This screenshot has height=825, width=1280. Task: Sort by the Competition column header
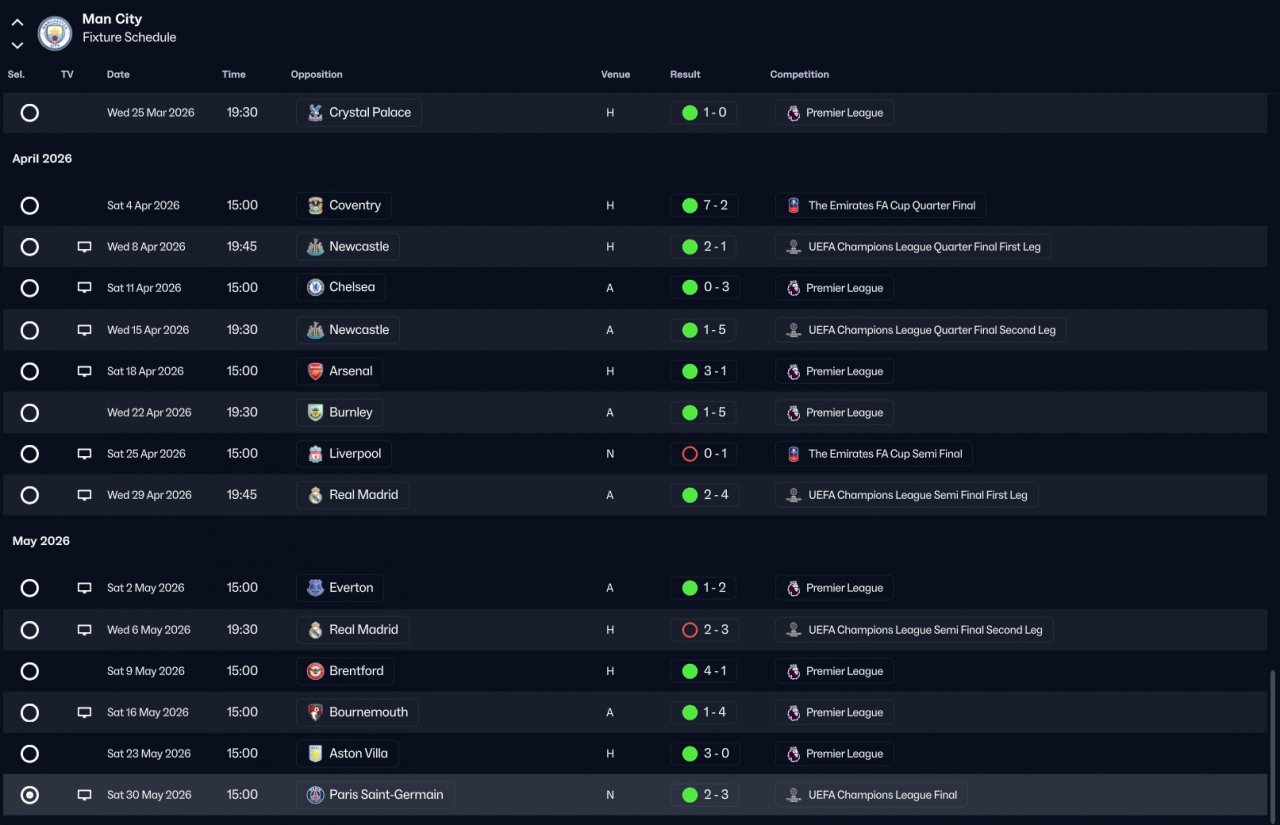799,74
